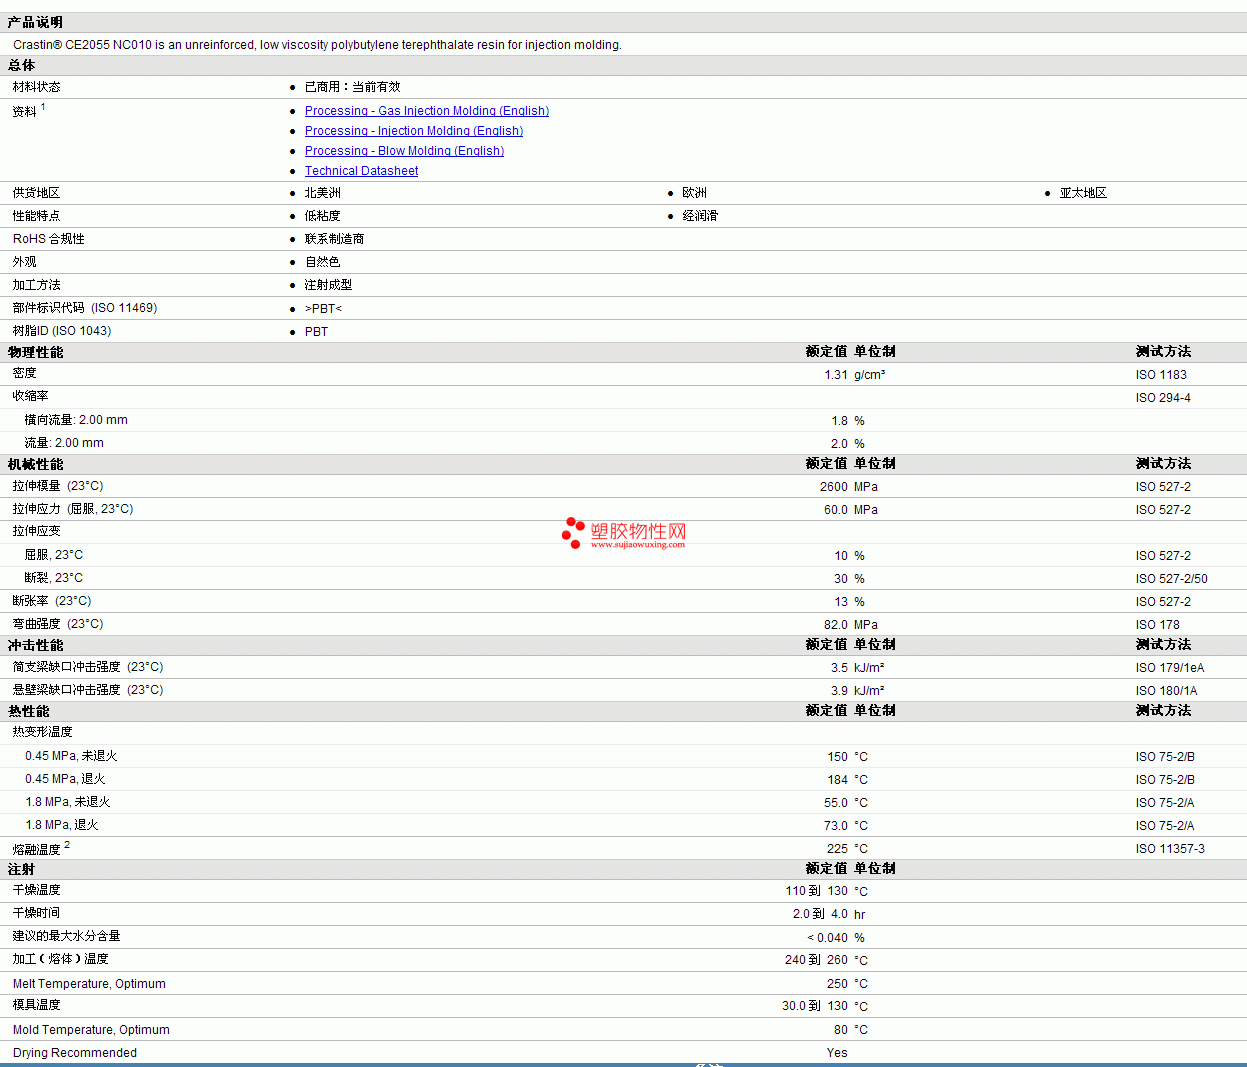This screenshot has width=1247, height=1067.
Task: Click the 0.45 MPa, 未退火 label
Action: click(x=71, y=756)
